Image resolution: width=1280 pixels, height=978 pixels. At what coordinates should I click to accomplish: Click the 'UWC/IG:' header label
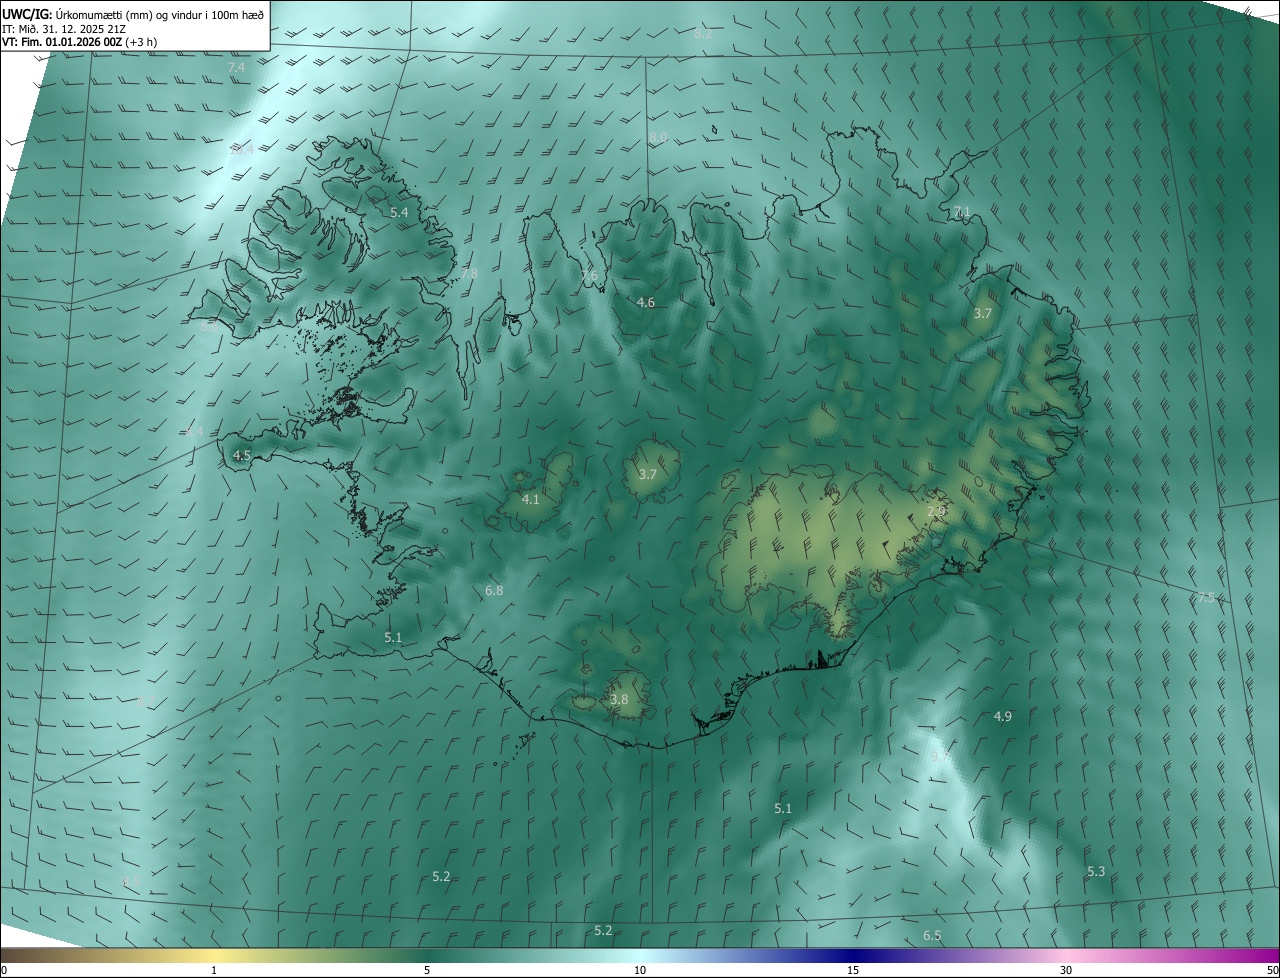tap(26, 15)
